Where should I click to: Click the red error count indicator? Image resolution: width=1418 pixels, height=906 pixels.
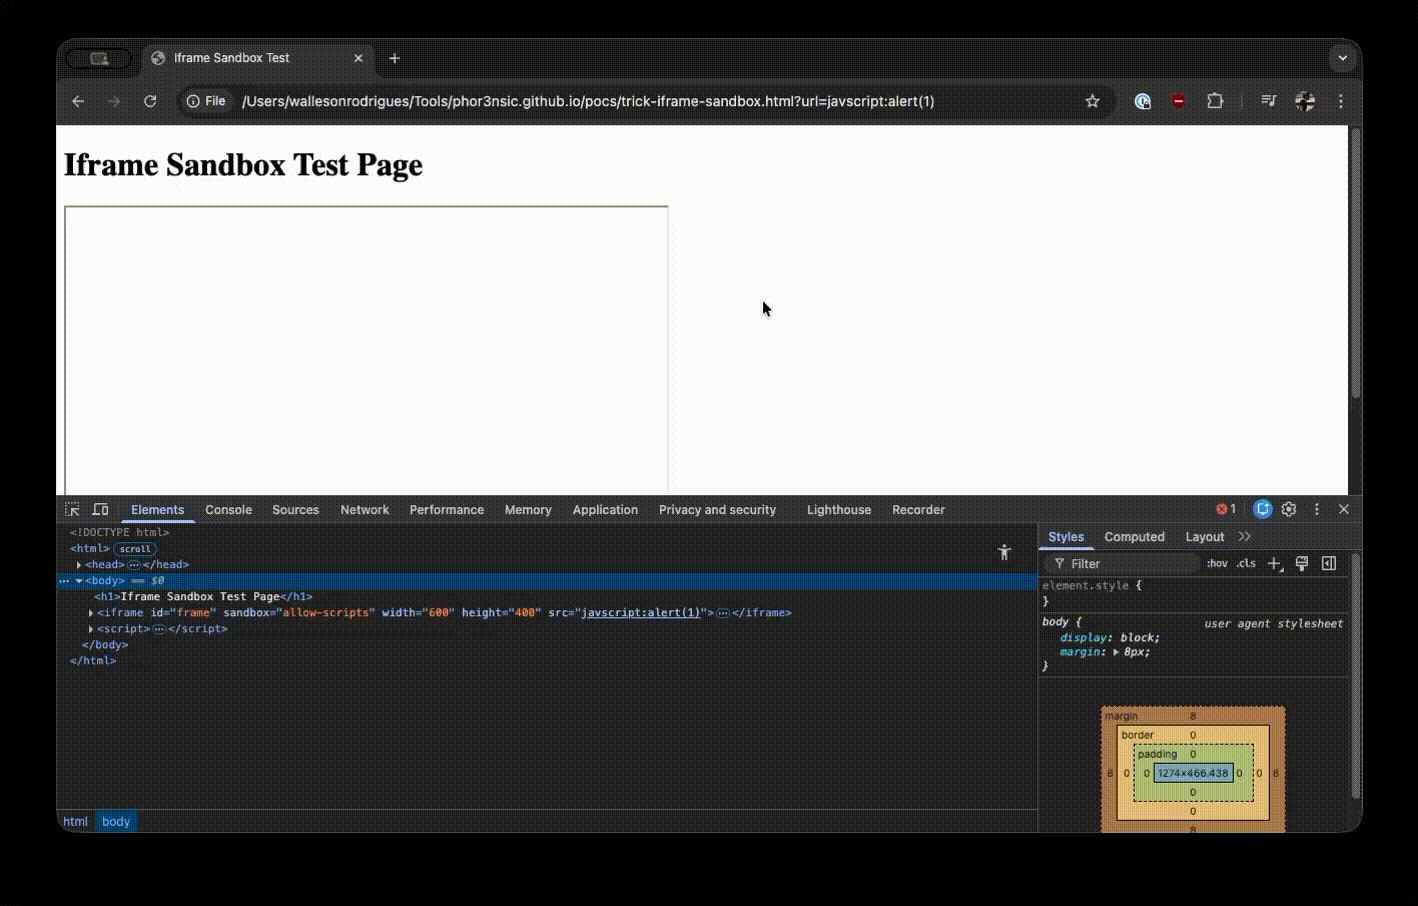pos(1225,509)
